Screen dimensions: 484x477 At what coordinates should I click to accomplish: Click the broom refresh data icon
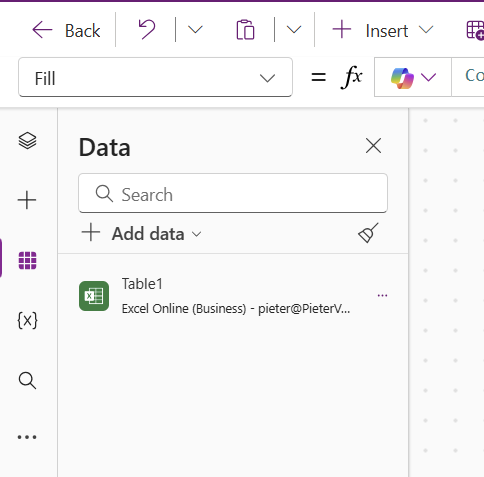click(x=368, y=233)
